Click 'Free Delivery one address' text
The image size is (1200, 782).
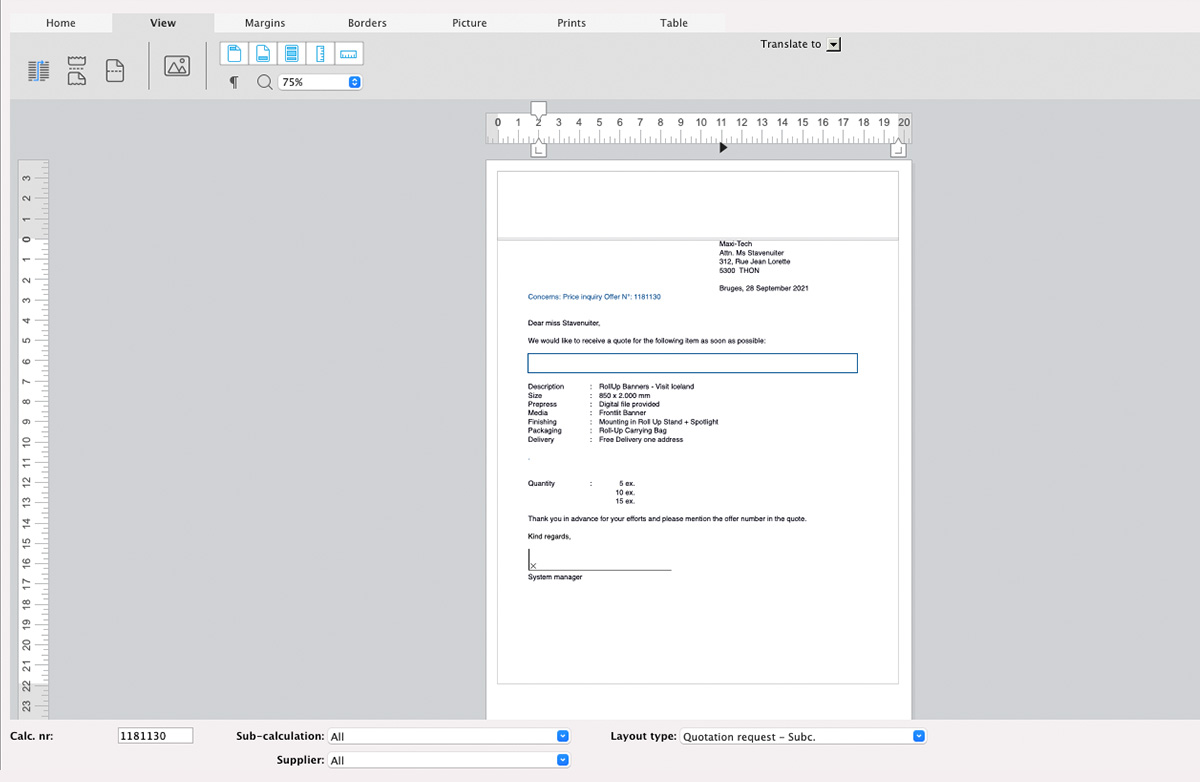pyautogui.click(x=641, y=440)
